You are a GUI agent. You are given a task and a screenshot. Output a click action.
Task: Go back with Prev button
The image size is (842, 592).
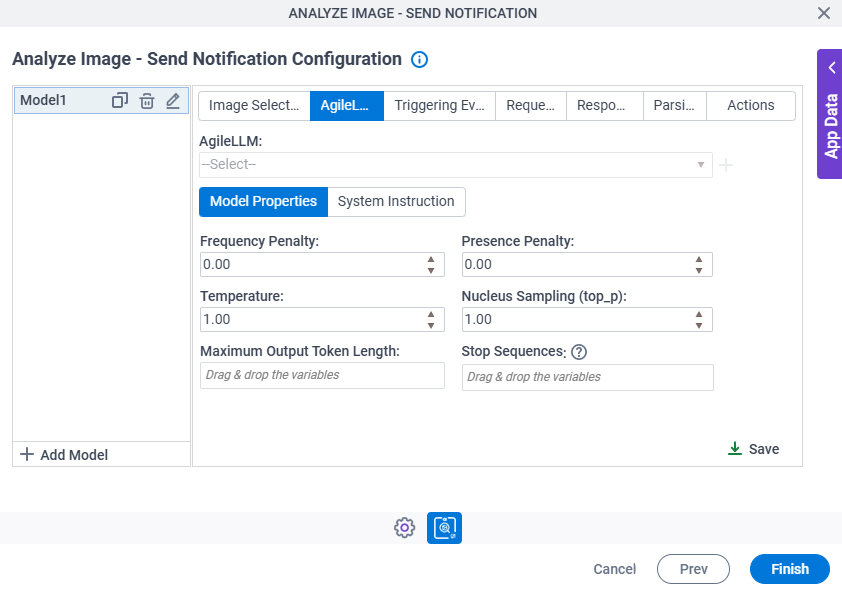pos(693,569)
